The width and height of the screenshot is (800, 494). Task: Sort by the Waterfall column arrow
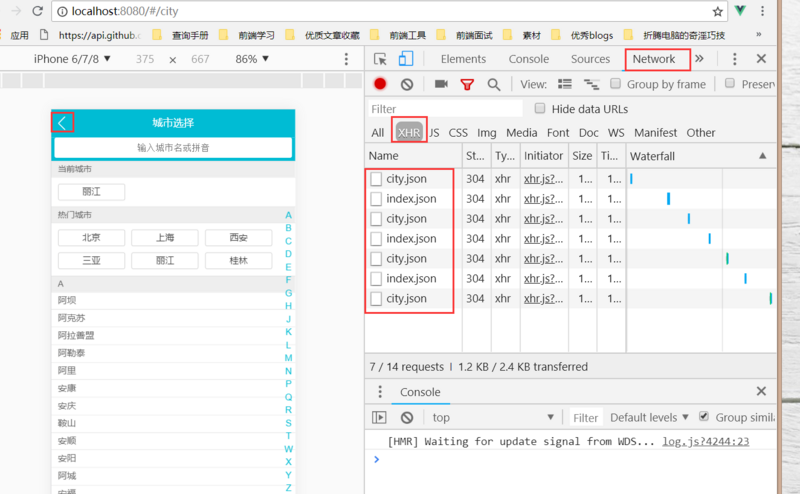pyautogui.click(x=762, y=156)
